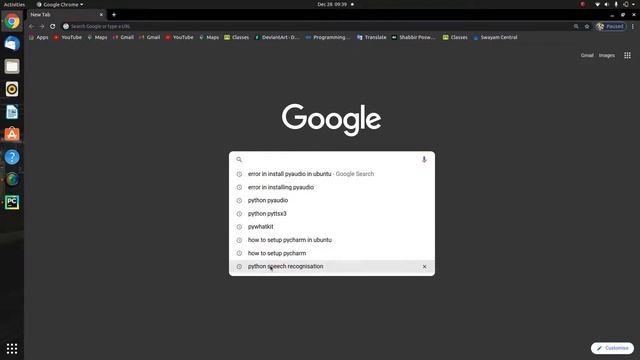The height and width of the screenshot is (360, 640).
Task: Open the Files manager in dock
Action: pos(12,66)
